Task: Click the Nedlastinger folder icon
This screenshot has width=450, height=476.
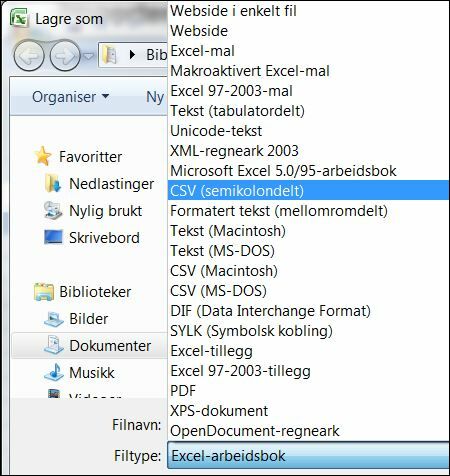Action: tap(53, 183)
